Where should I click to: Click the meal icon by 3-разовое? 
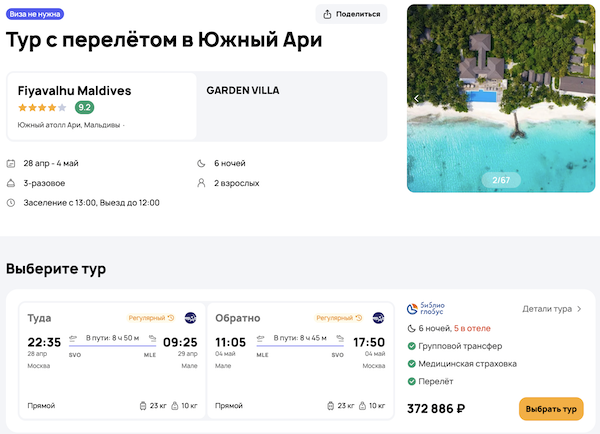(11, 183)
